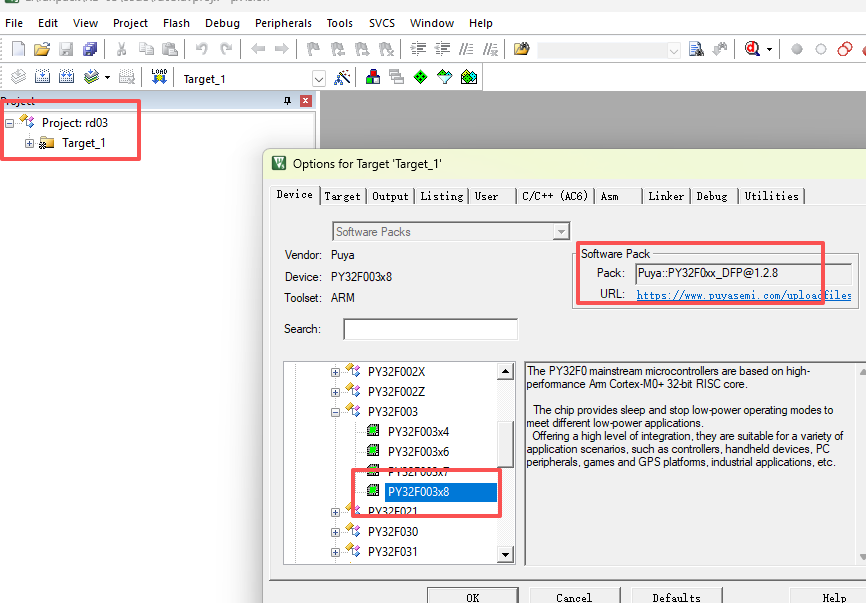The width and height of the screenshot is (866, 603).
Task: Click the Open file icon
Action: [42, 49]
